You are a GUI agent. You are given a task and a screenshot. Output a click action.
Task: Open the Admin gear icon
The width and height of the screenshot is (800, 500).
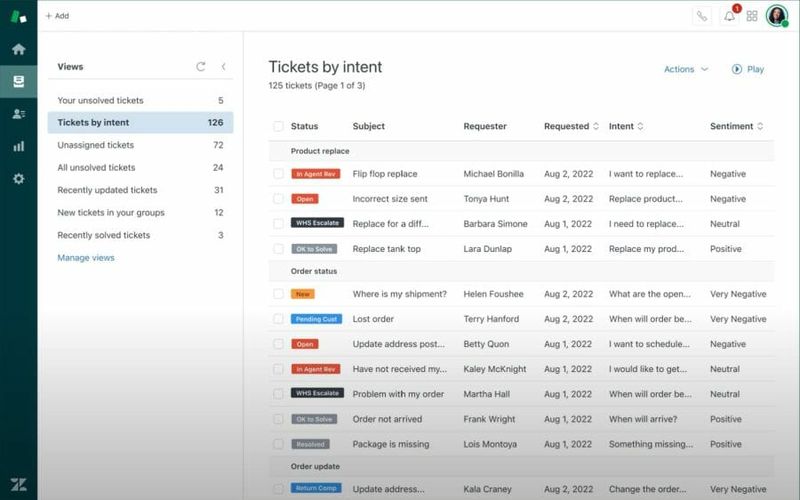pos(18,179)
